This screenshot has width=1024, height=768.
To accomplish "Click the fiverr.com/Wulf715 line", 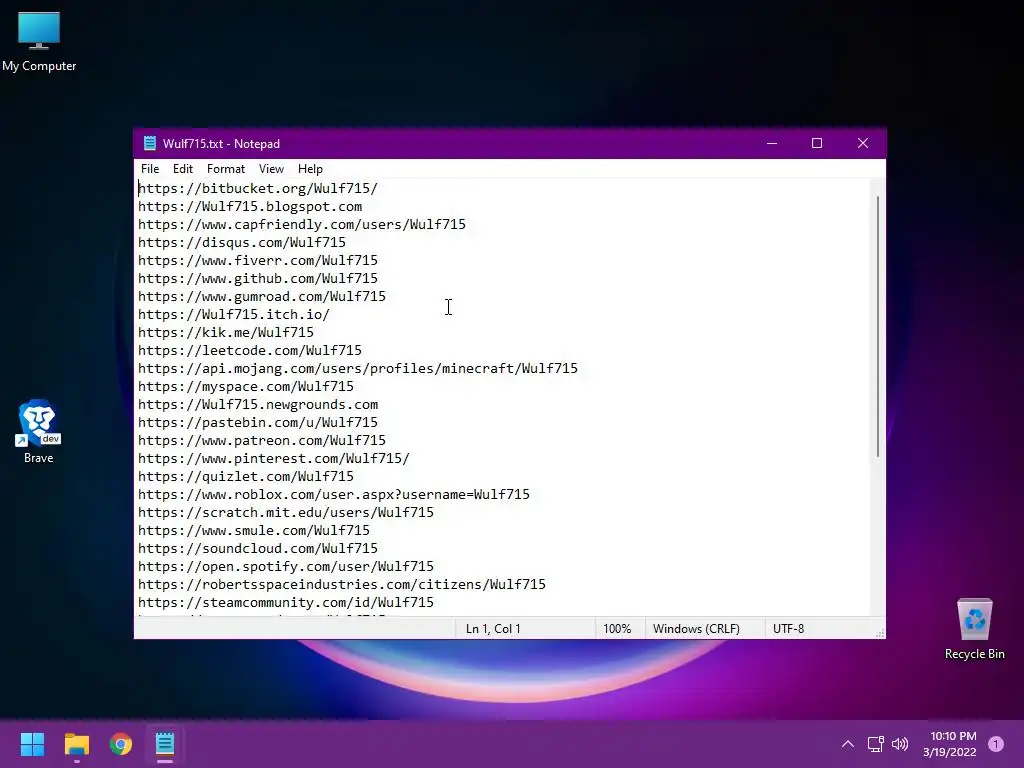I will point(258,260).
